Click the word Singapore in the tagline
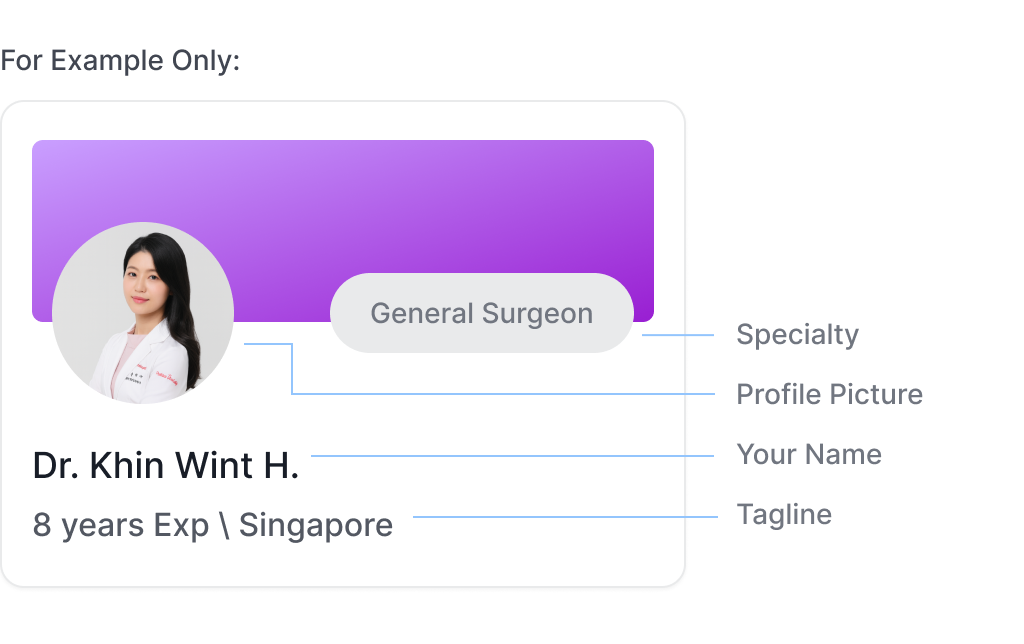This screenshot has width=1024, height=644. (x=316, y=525)
